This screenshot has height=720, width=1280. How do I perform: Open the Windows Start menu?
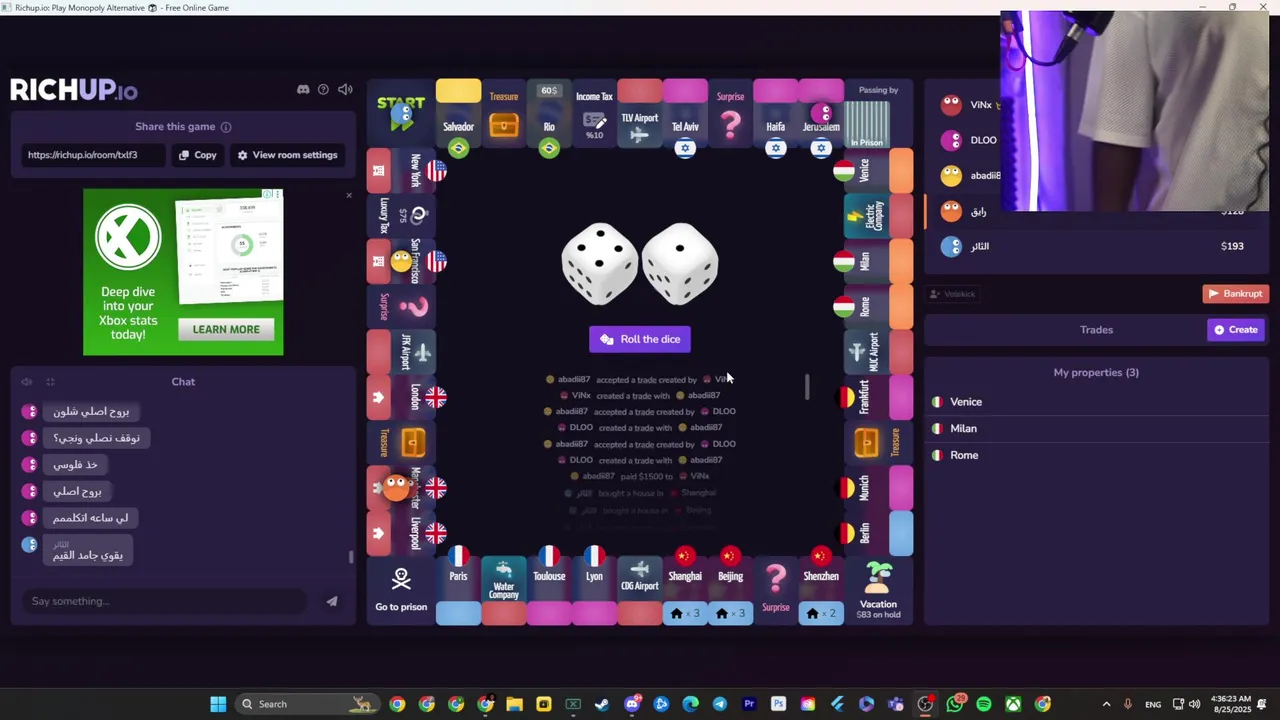click(218, 704)
